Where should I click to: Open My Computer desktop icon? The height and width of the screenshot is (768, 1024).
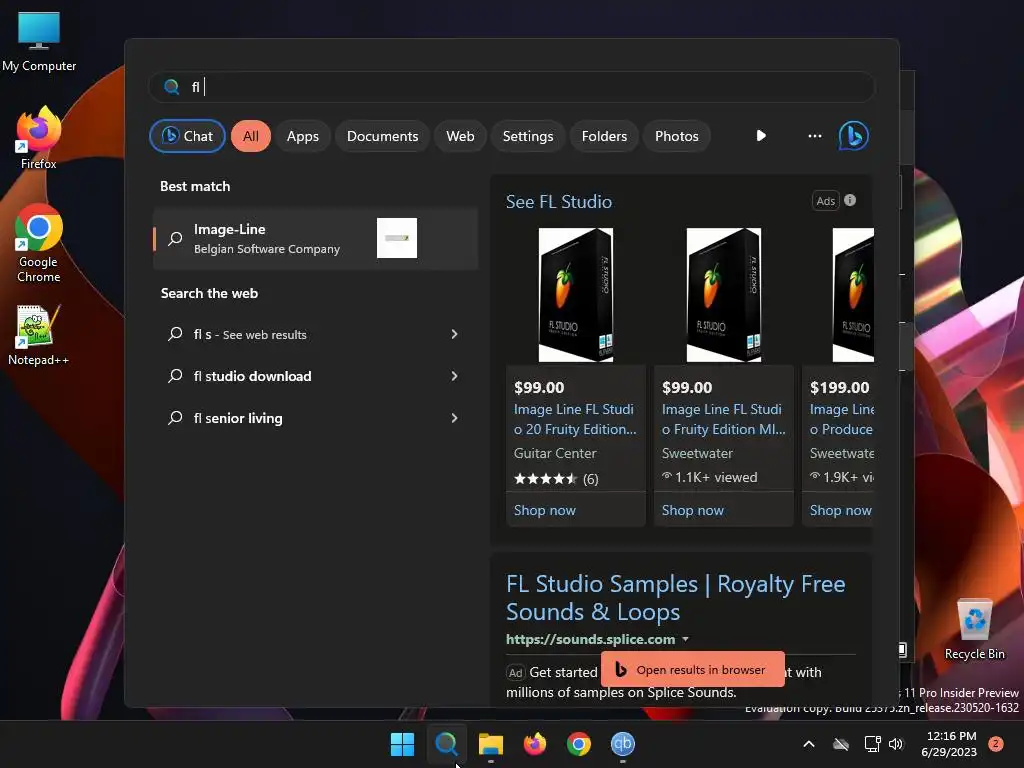39,42
